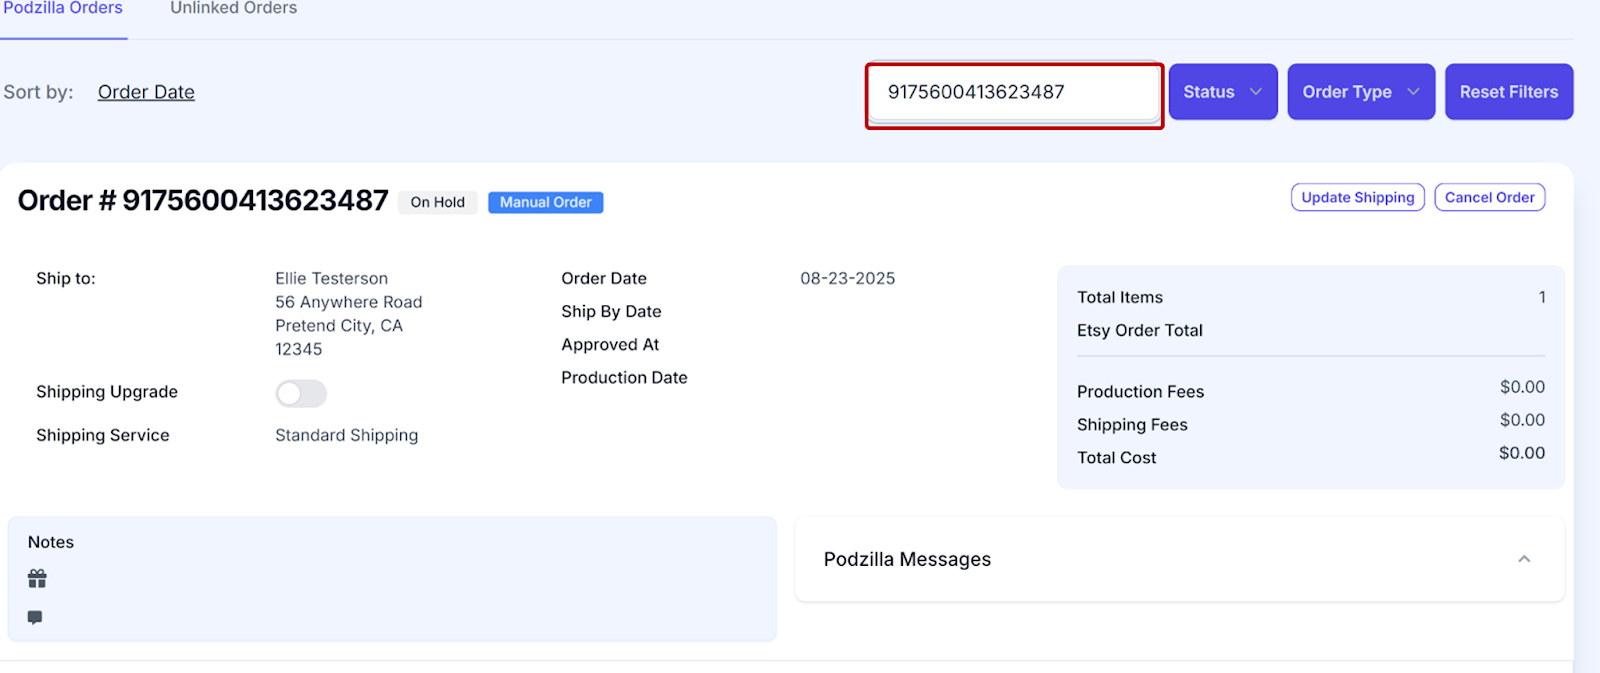Click the Order # 9175600413623487 heading
1600x673 pixels.
(x=203, y=200)
